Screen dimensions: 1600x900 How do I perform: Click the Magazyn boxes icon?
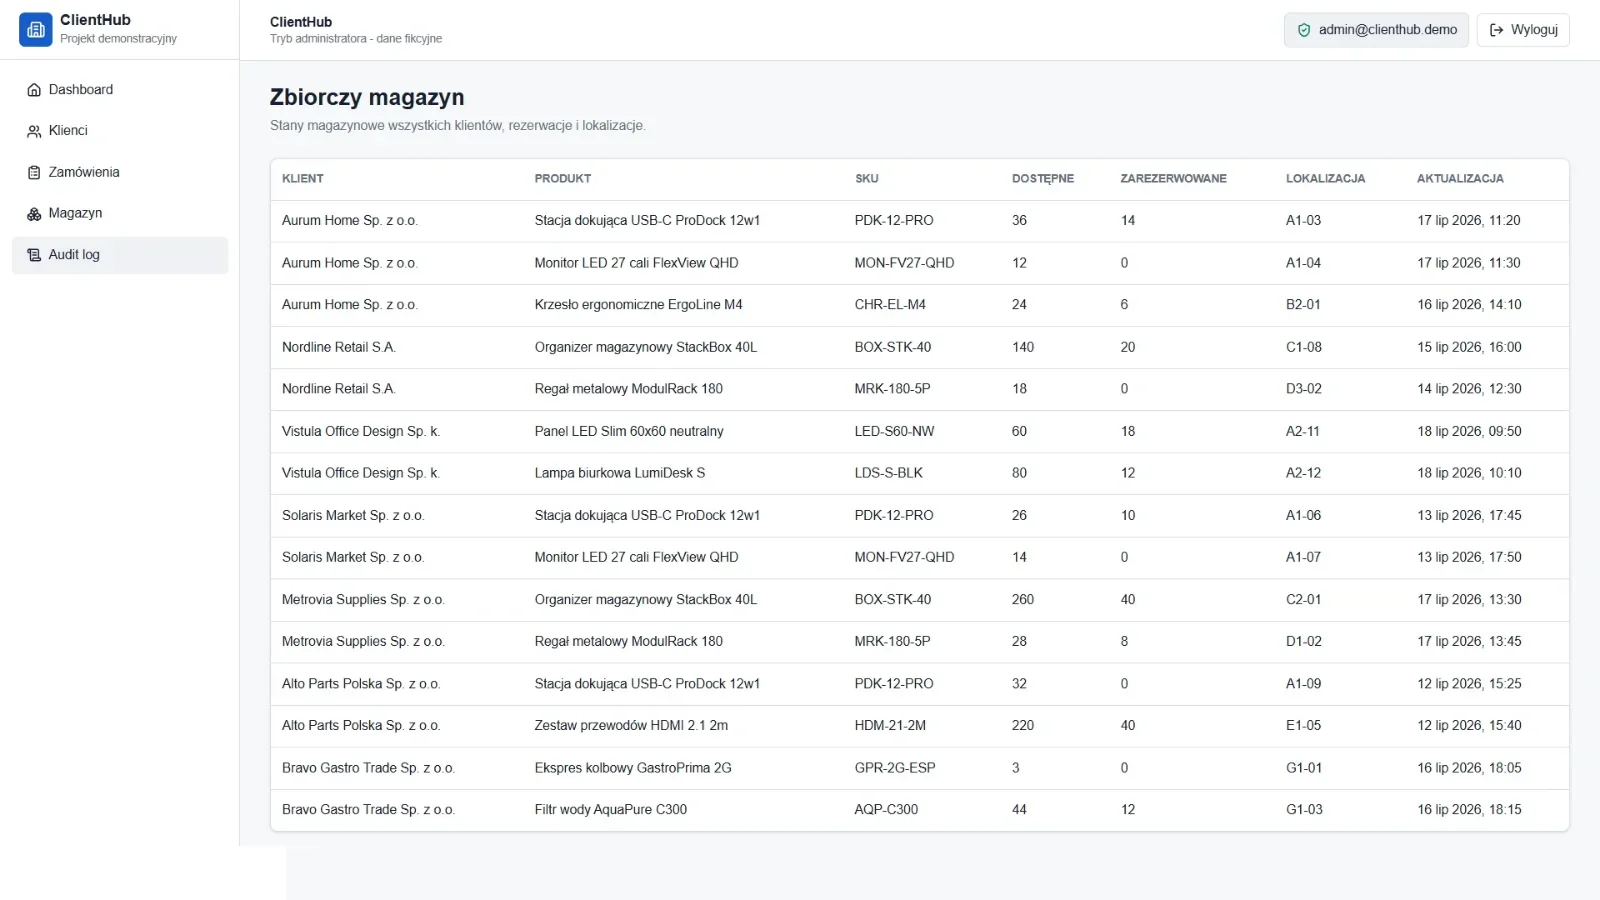point(34,214)
